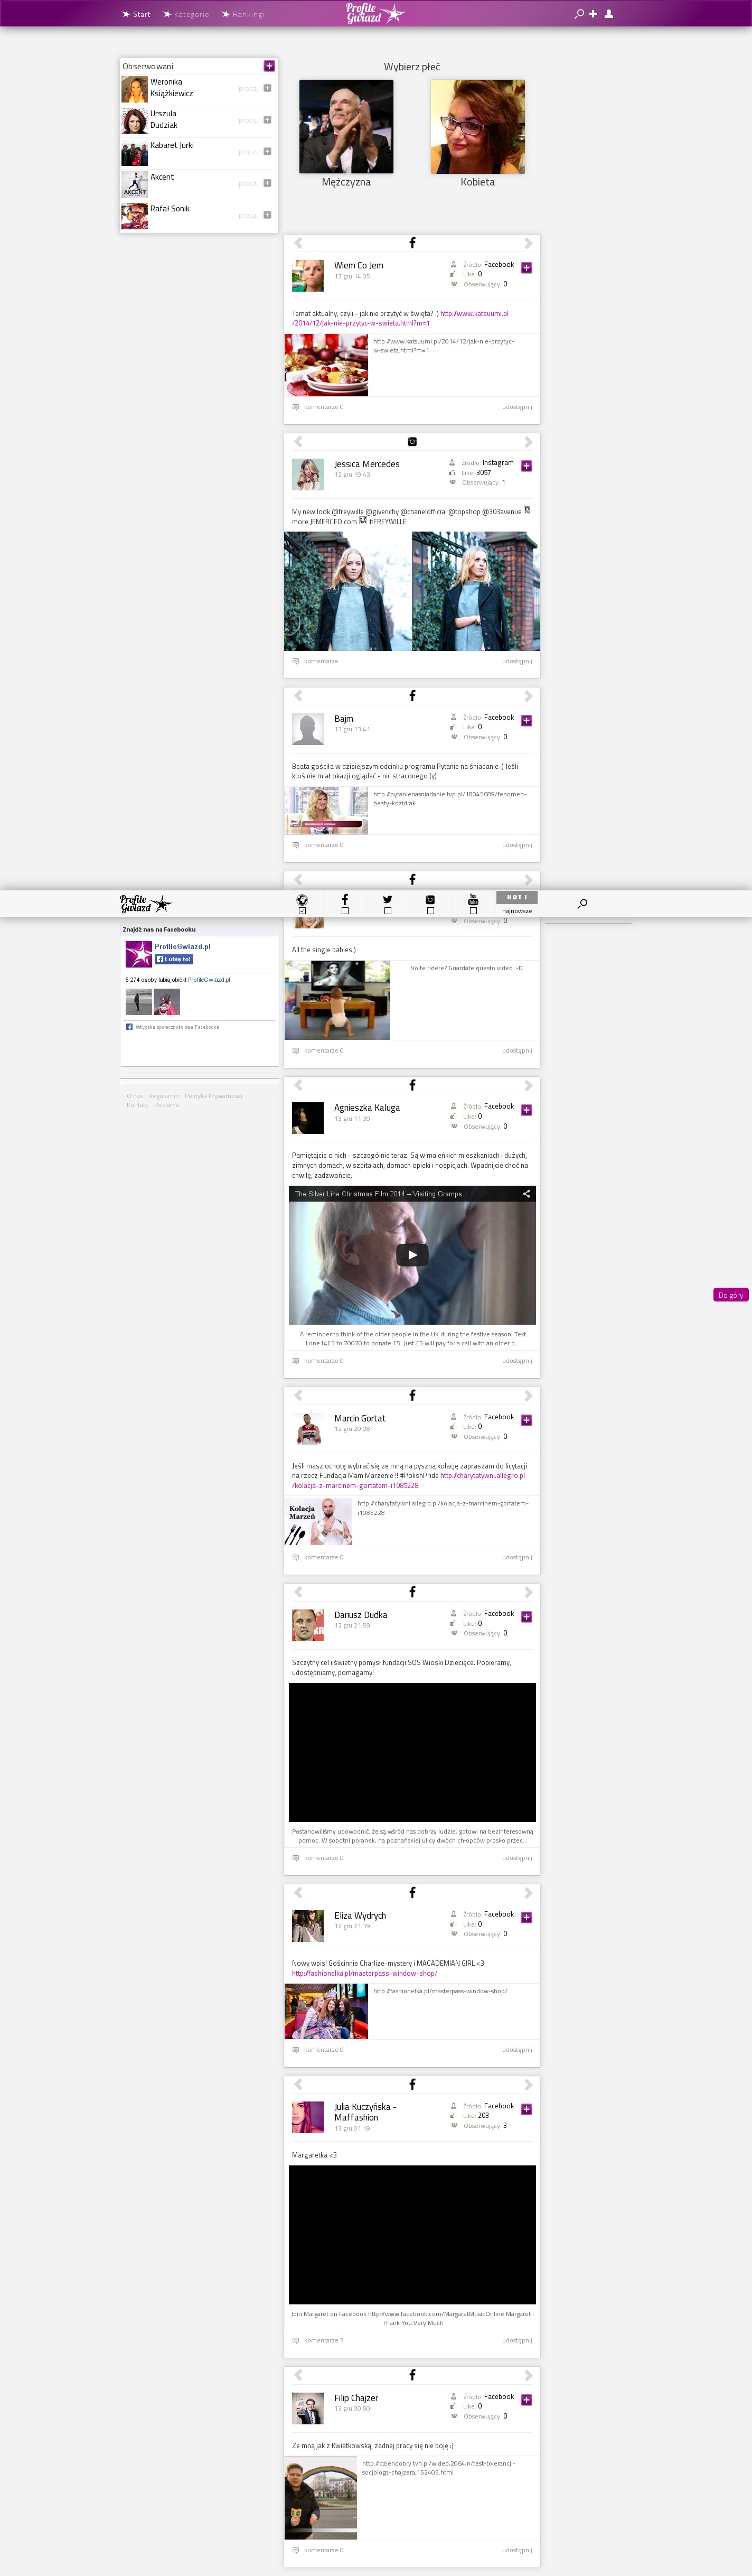Image resolution: width=752 pixels, height=2576 pixels.
Task: Follow Jessica Mercedes with purple plus button
Action: 526,466
